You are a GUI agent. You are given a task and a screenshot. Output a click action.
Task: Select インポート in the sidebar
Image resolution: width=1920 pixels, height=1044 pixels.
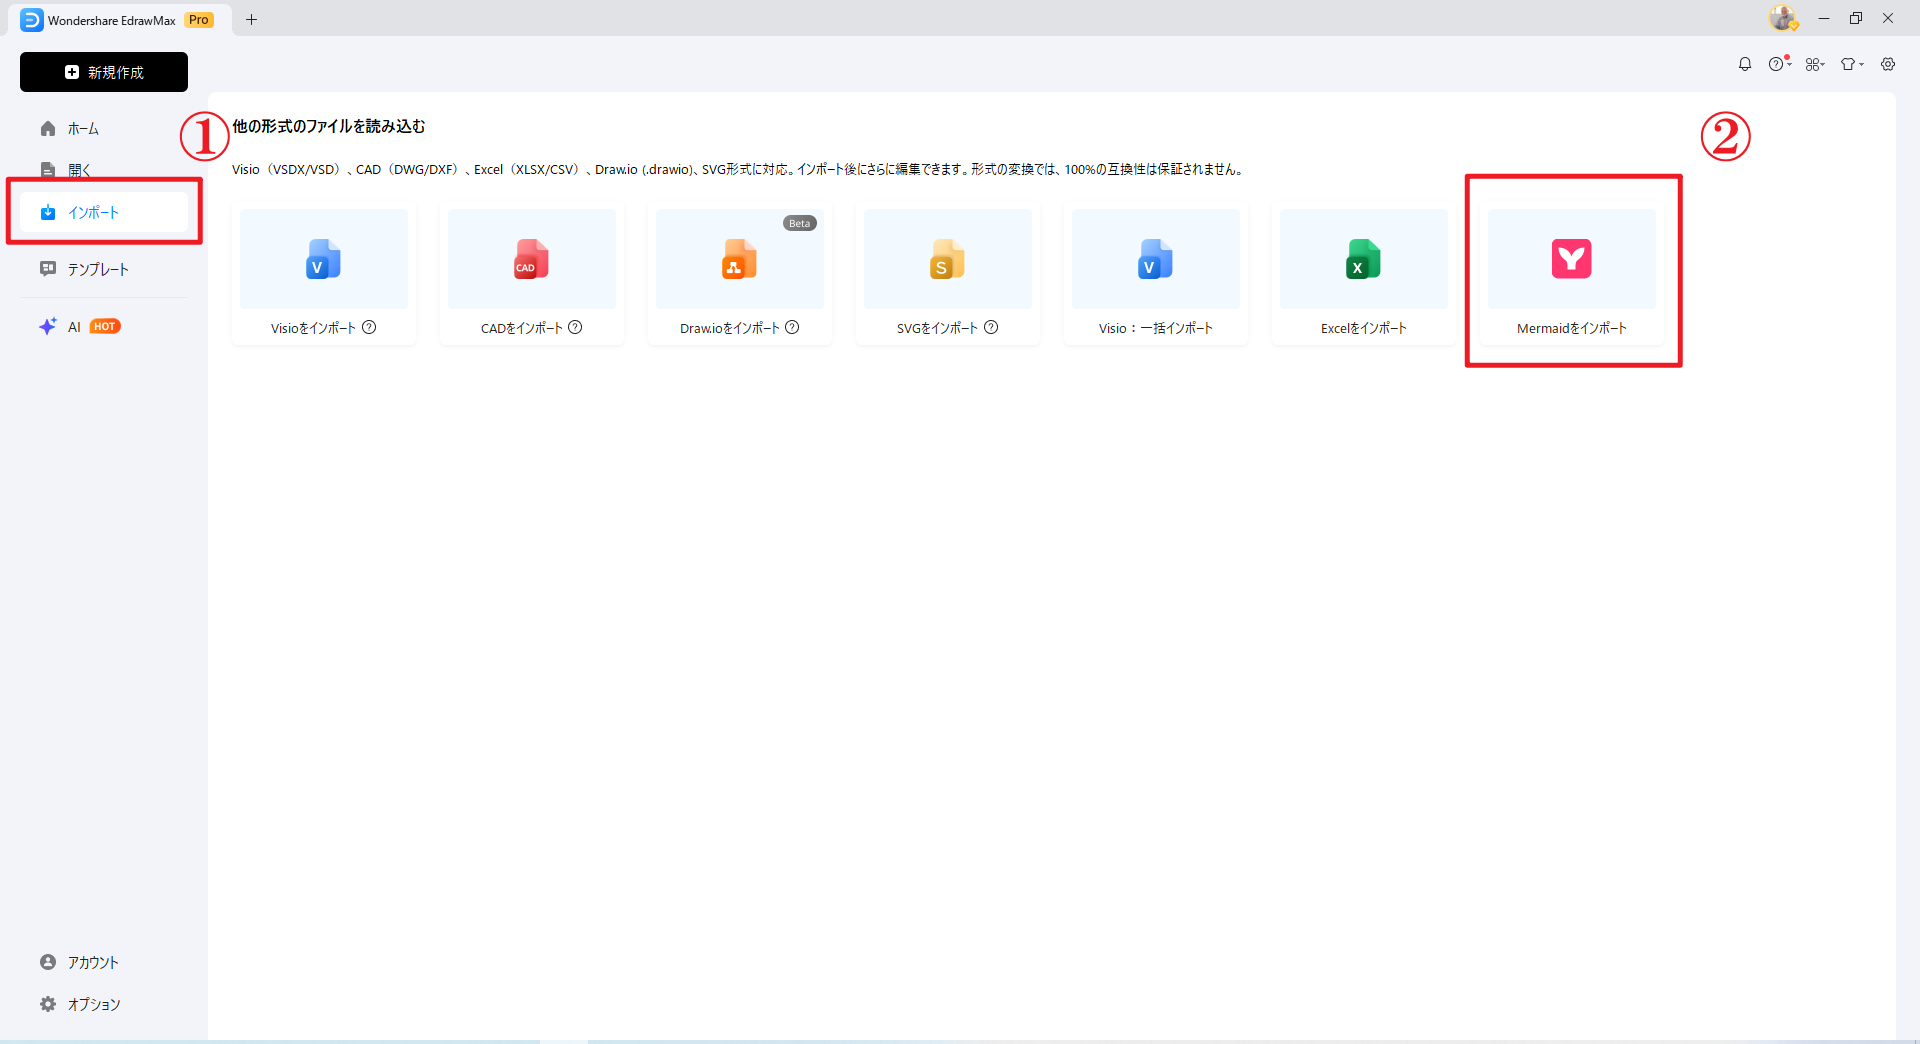click(93, 212)
